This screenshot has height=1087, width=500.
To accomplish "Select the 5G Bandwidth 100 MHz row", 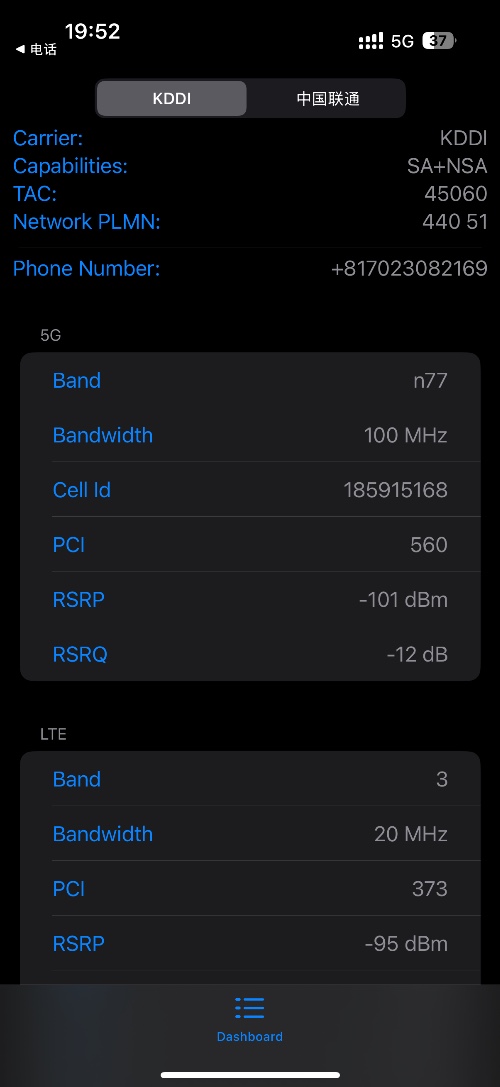I will (x=250, y=435).
